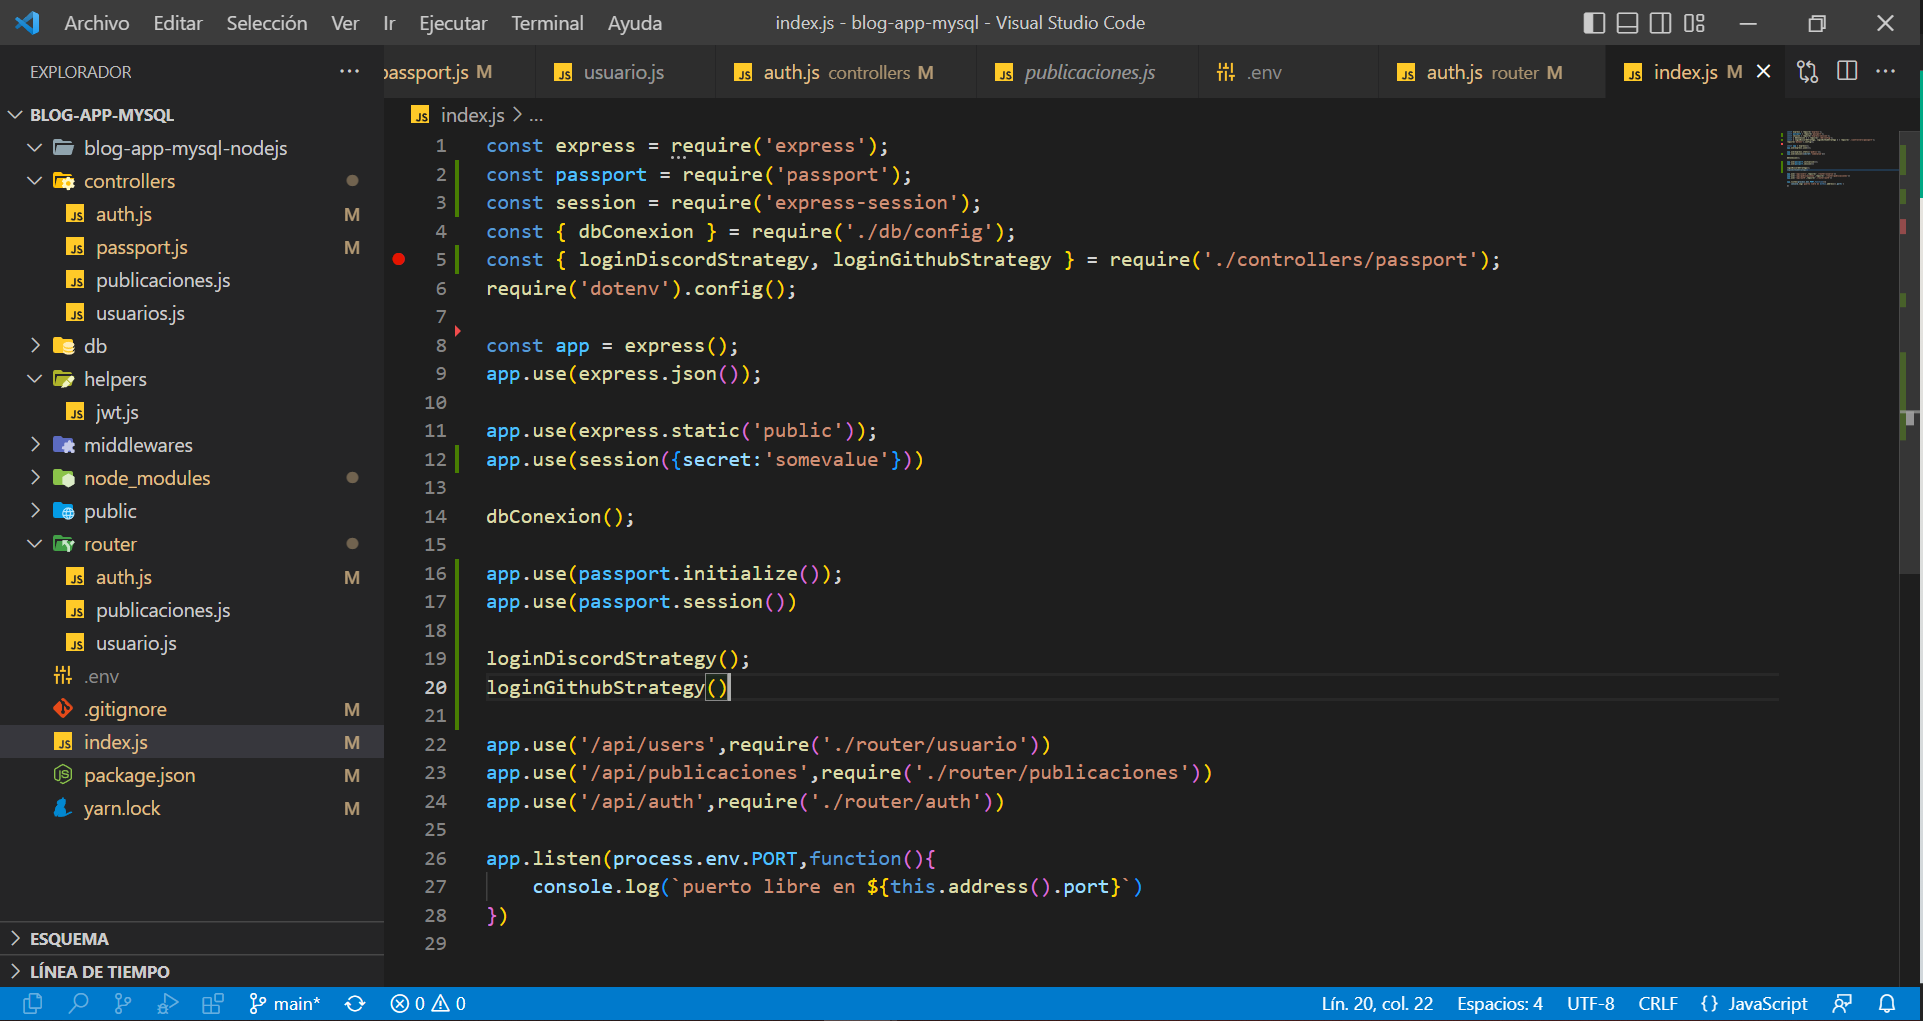Click the code minimap preview
This screenshot has height=1021, width=1923.
click(x=1838, y=158)
